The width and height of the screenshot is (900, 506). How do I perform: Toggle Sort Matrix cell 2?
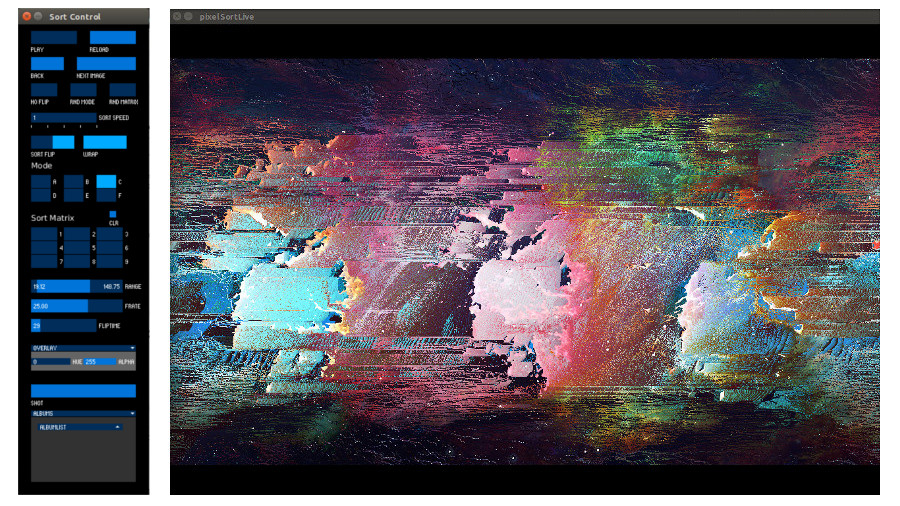click(77, 234)
